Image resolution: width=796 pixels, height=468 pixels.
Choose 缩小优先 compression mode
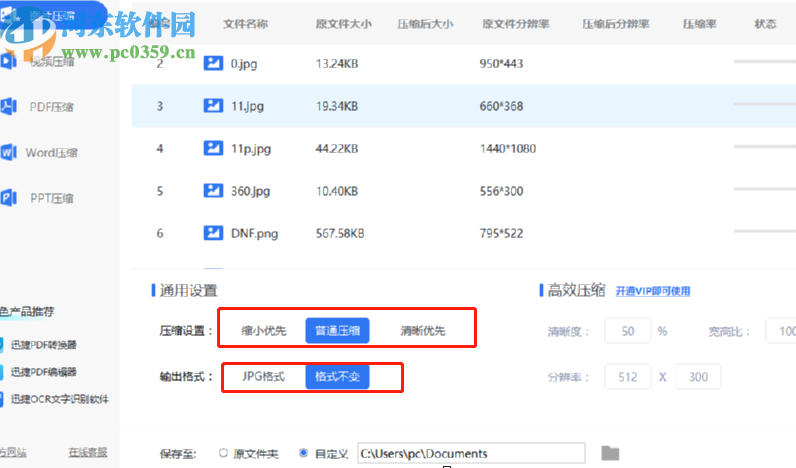click(264, 331)
